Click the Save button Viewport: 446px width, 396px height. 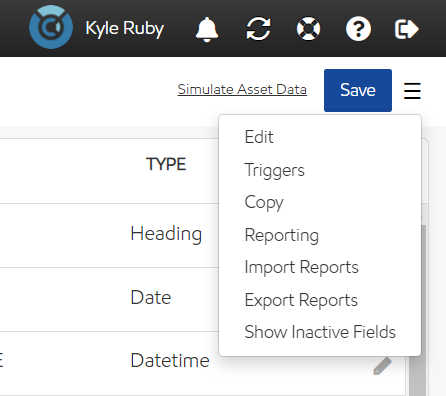(x=358, y=90)
